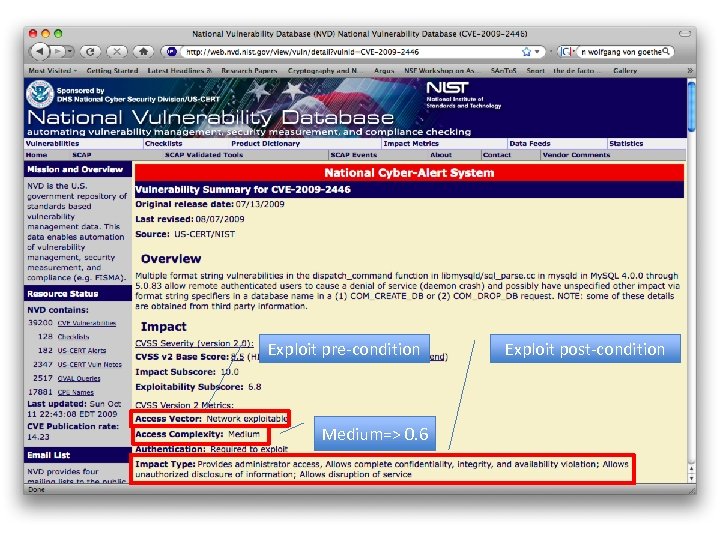This screenshot has width=720, height=540.
Task: Bookmark this page with the star icon
Action: click(x=526, y=52)
